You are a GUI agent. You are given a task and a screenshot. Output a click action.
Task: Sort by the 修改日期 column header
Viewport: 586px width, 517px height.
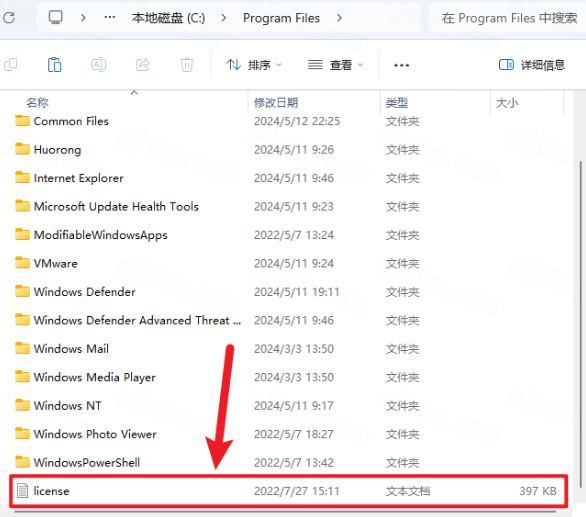[276, 102]
